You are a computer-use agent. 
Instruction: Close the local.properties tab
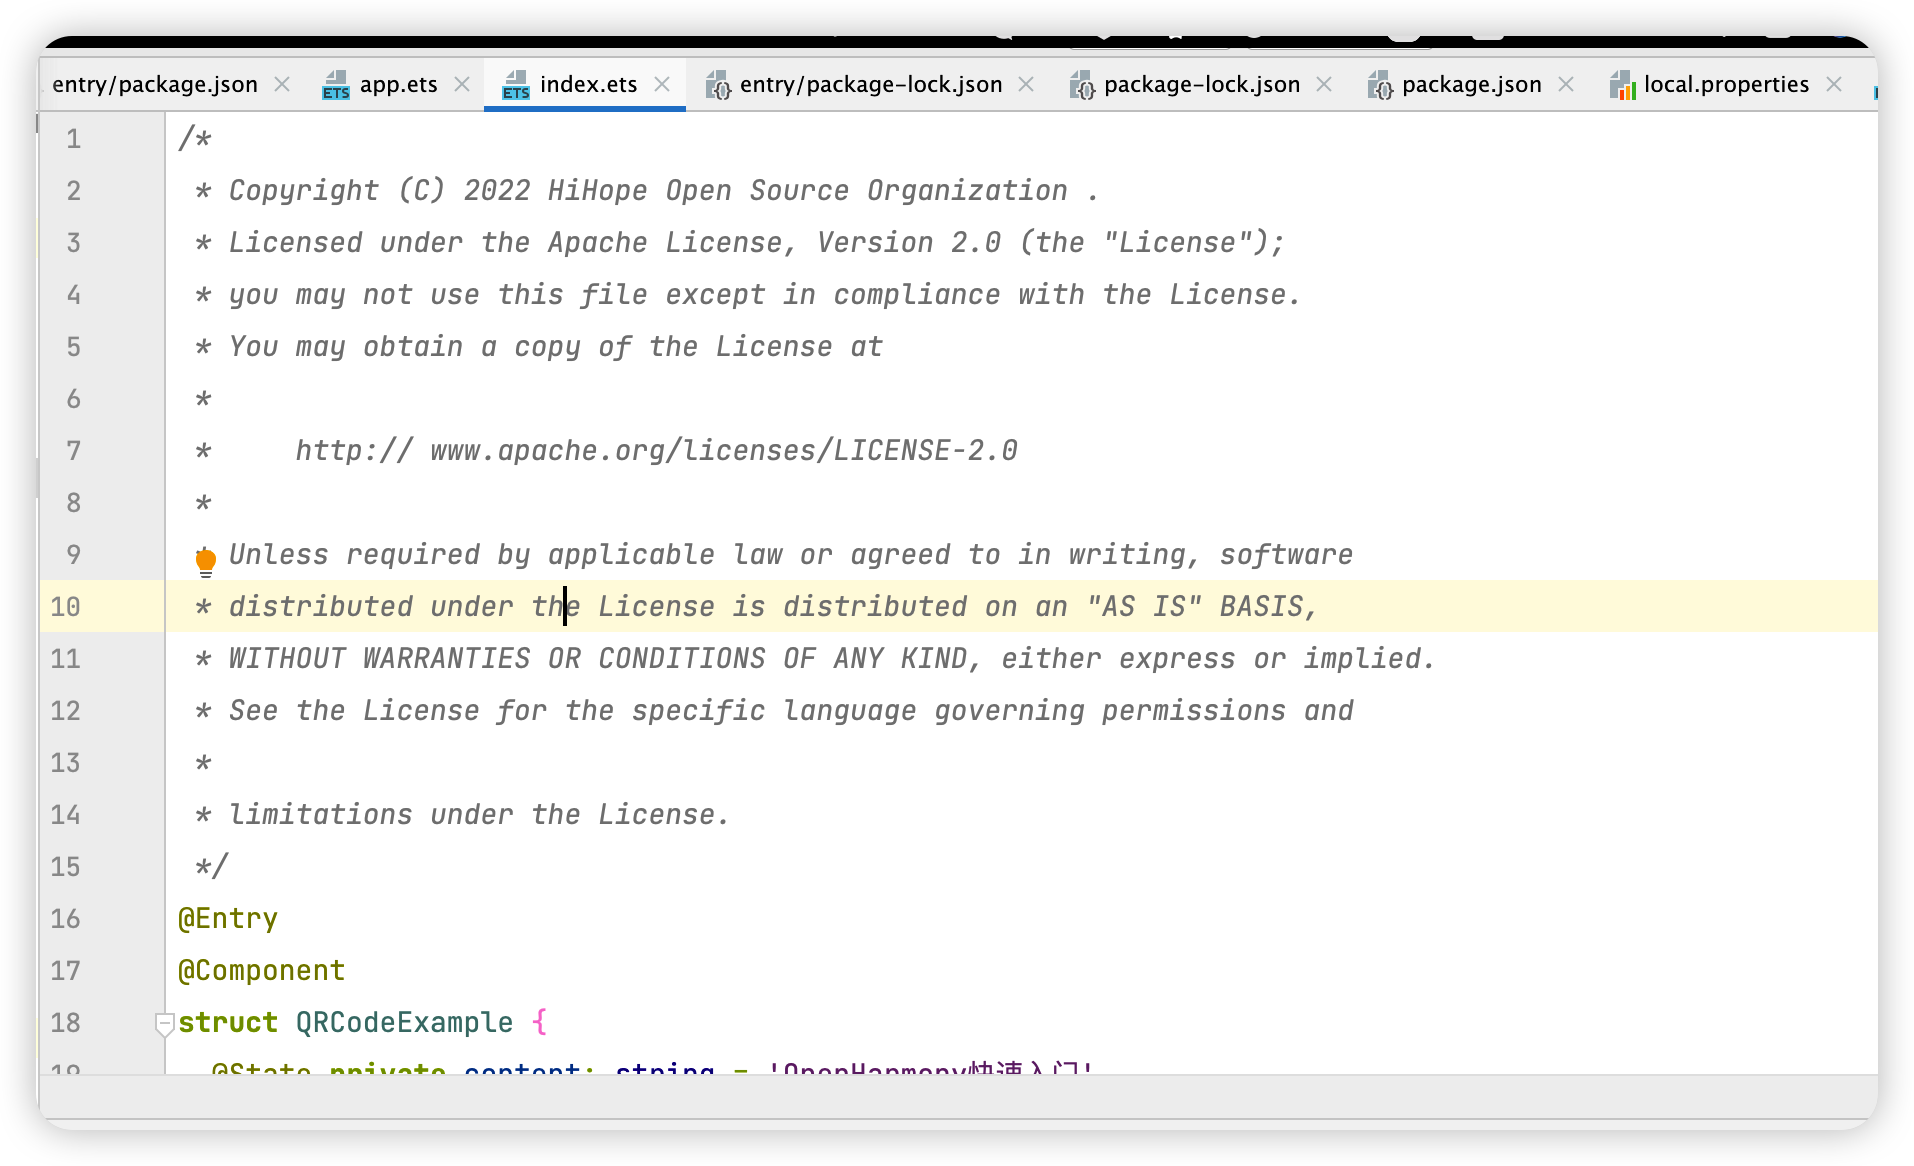1834,85
